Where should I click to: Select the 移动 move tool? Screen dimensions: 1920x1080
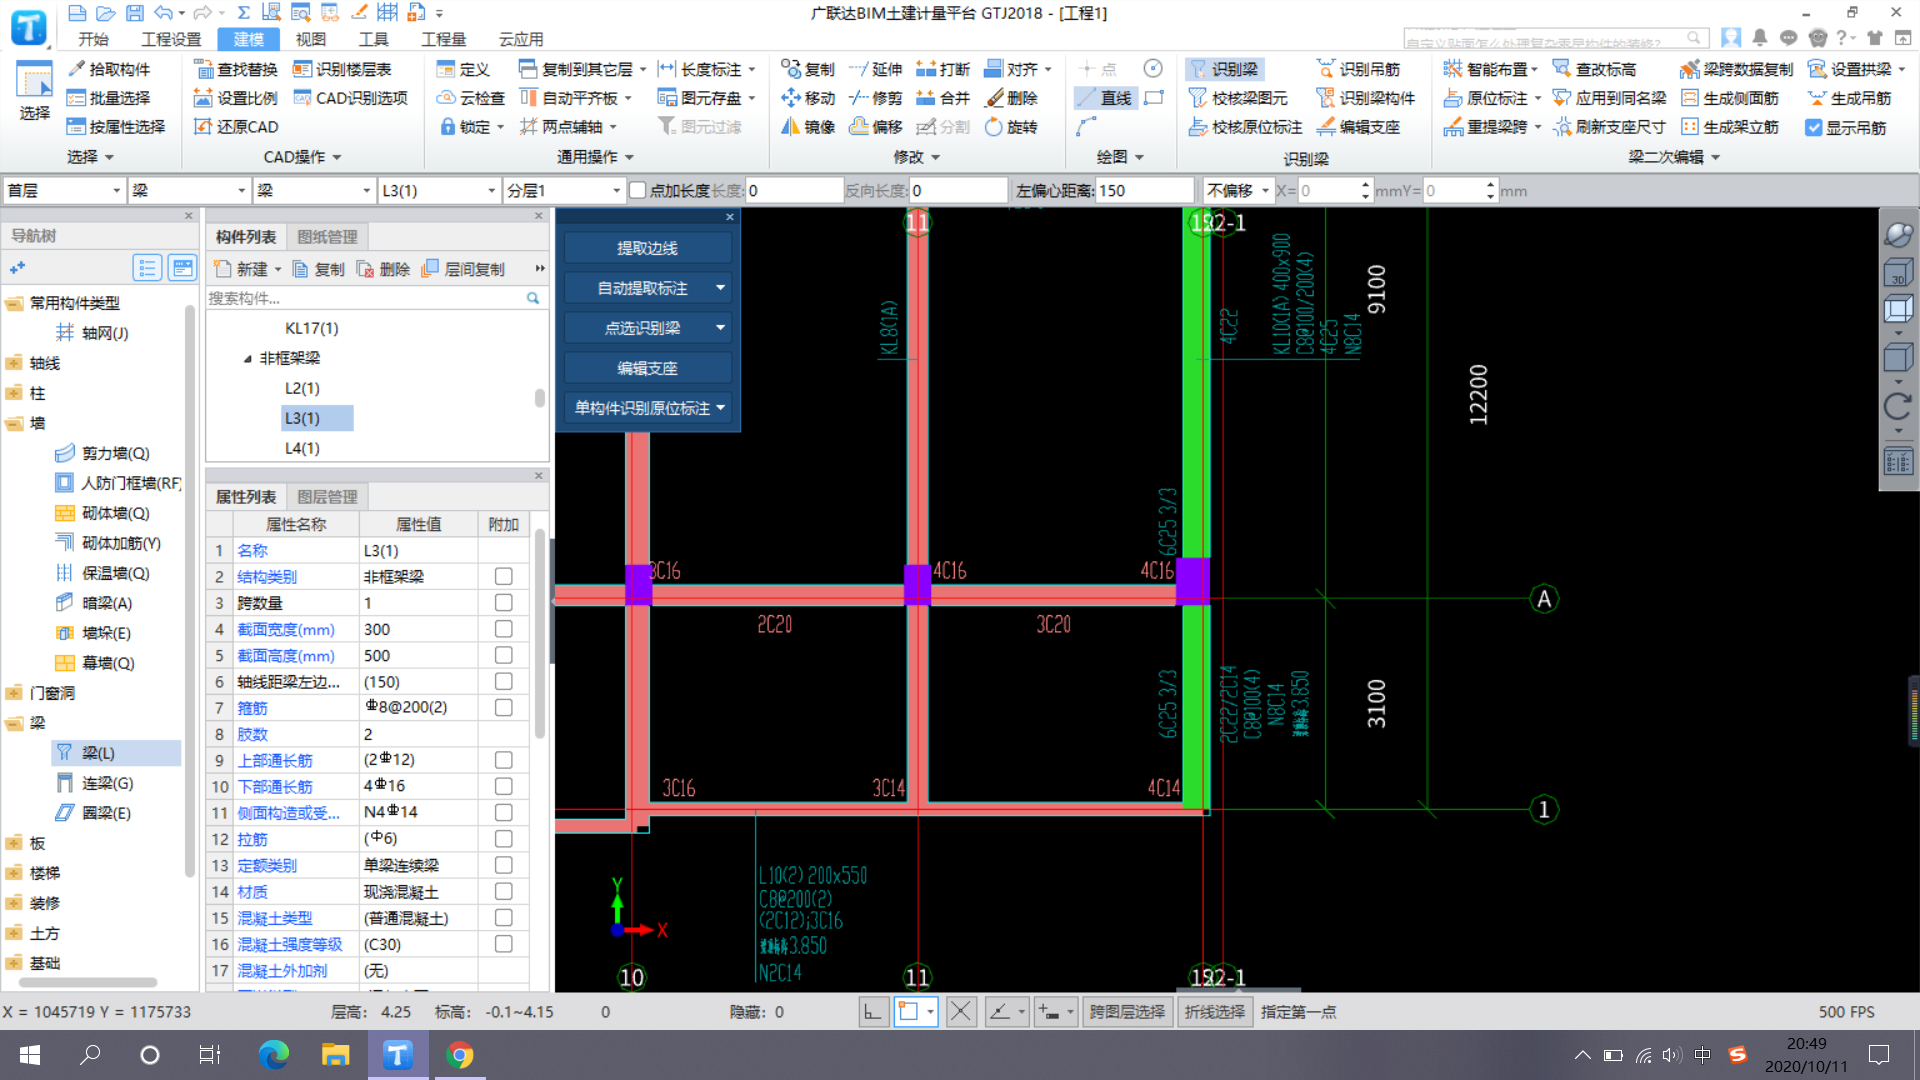808,98
